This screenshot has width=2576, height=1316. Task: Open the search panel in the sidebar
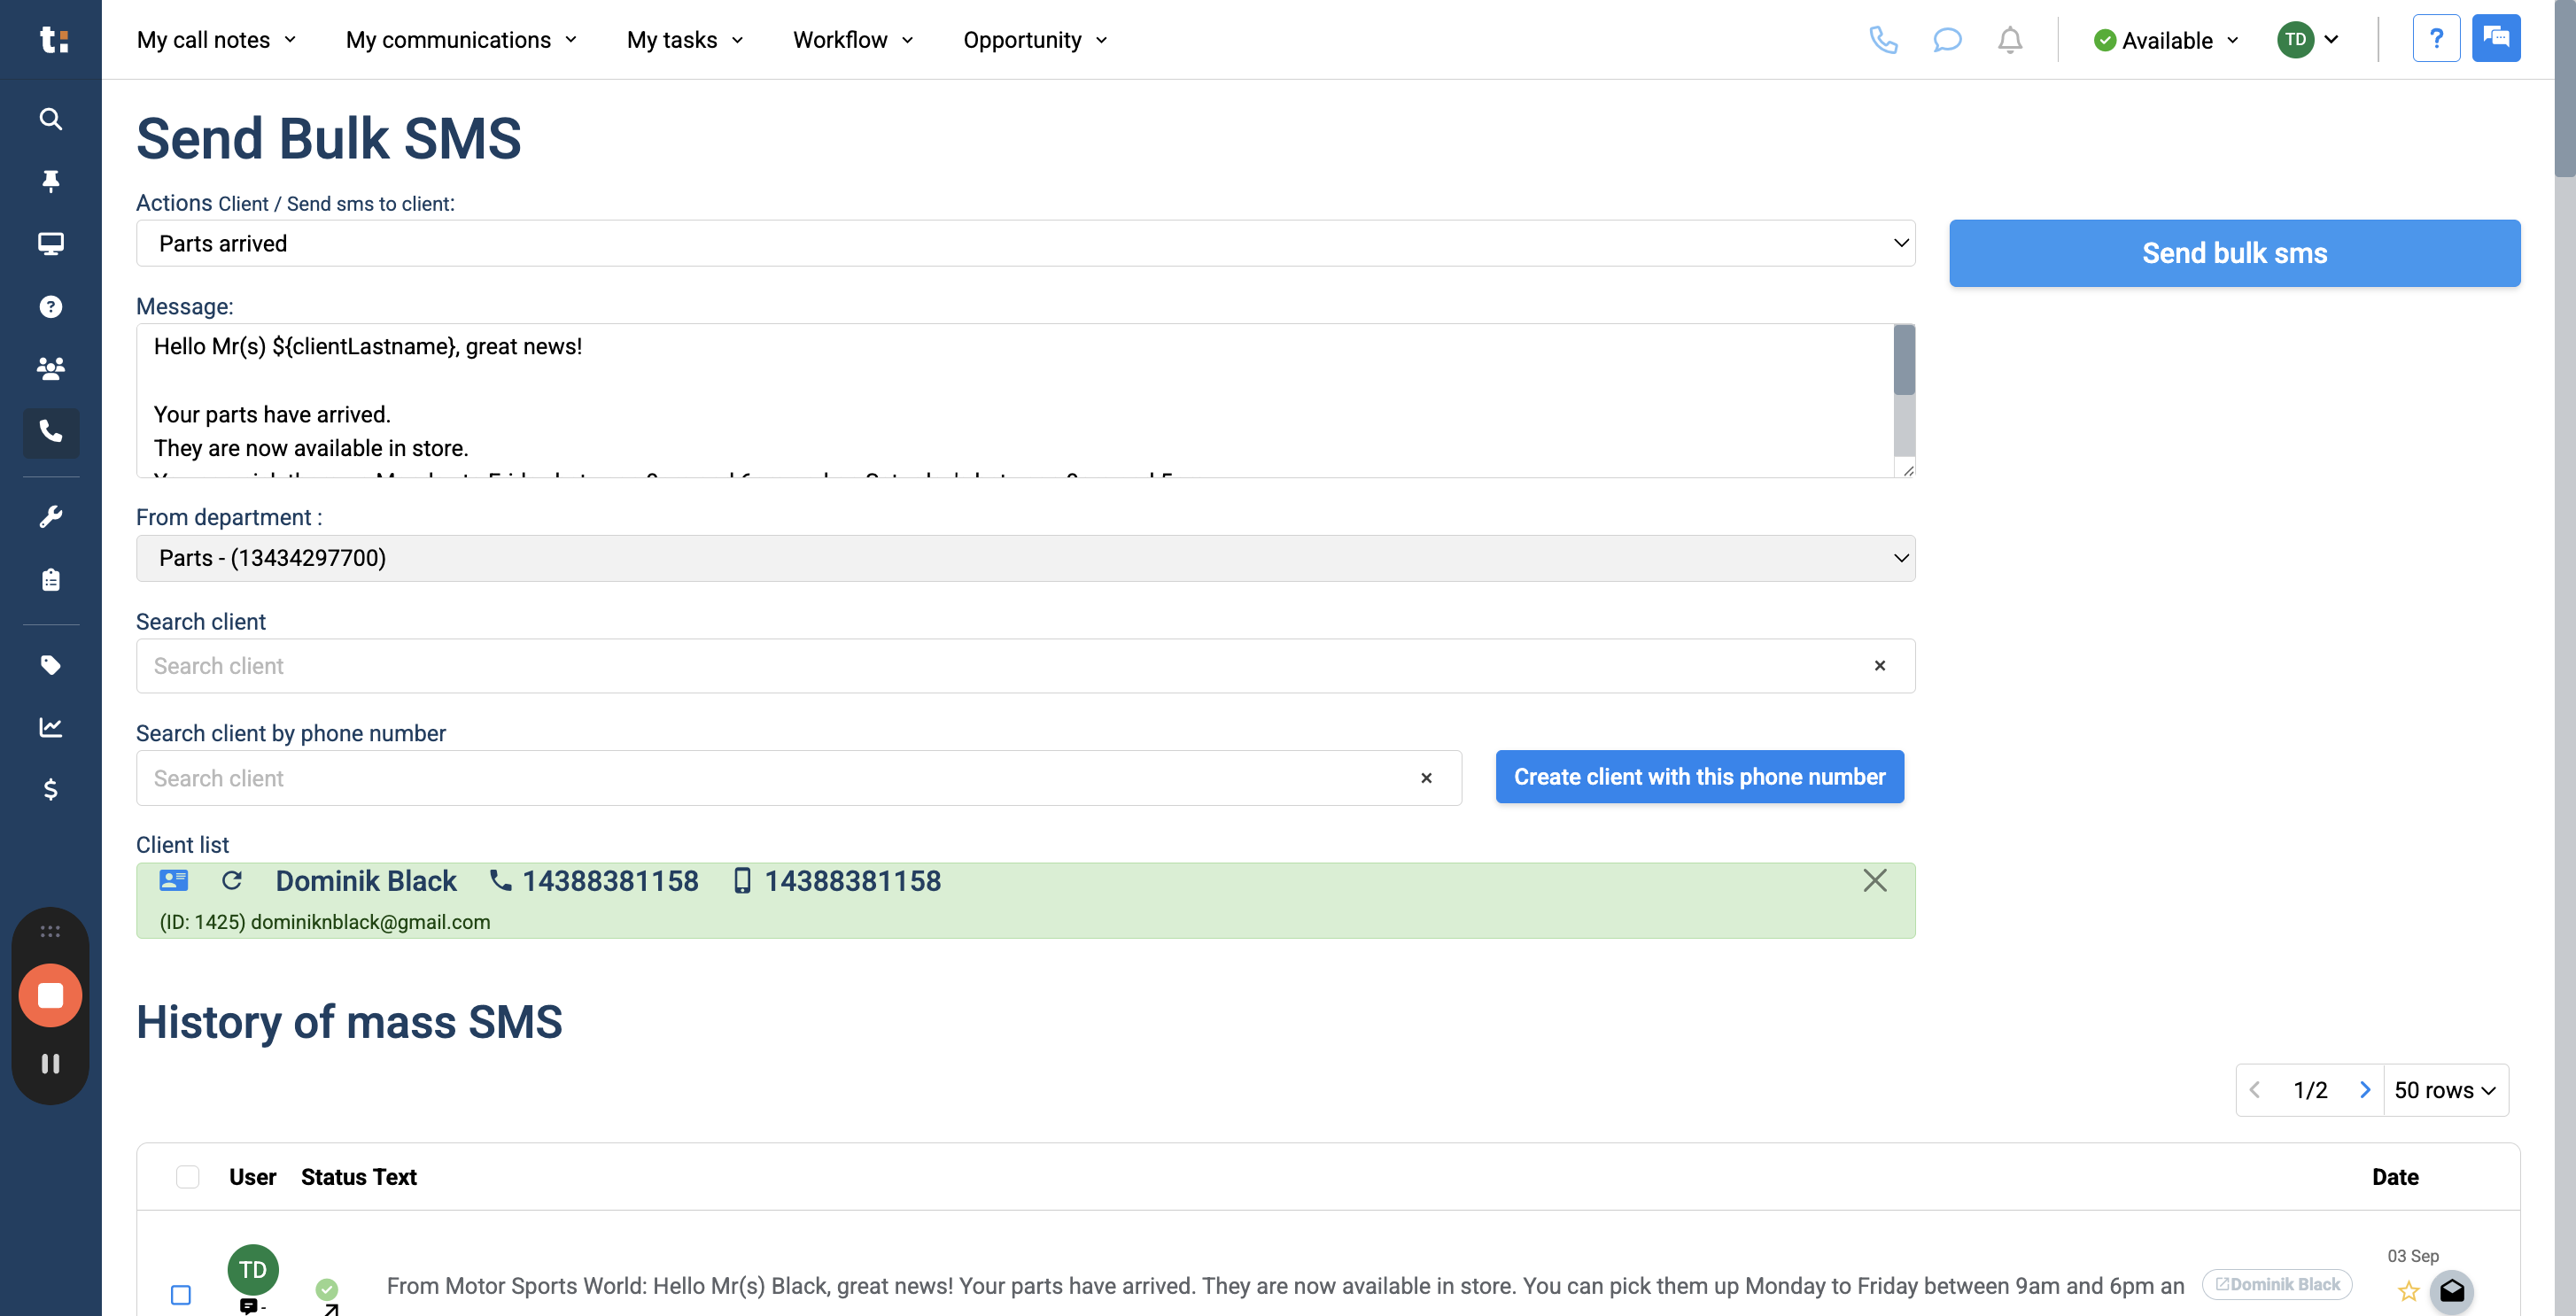pyautogui.click(x=50, y=119)
